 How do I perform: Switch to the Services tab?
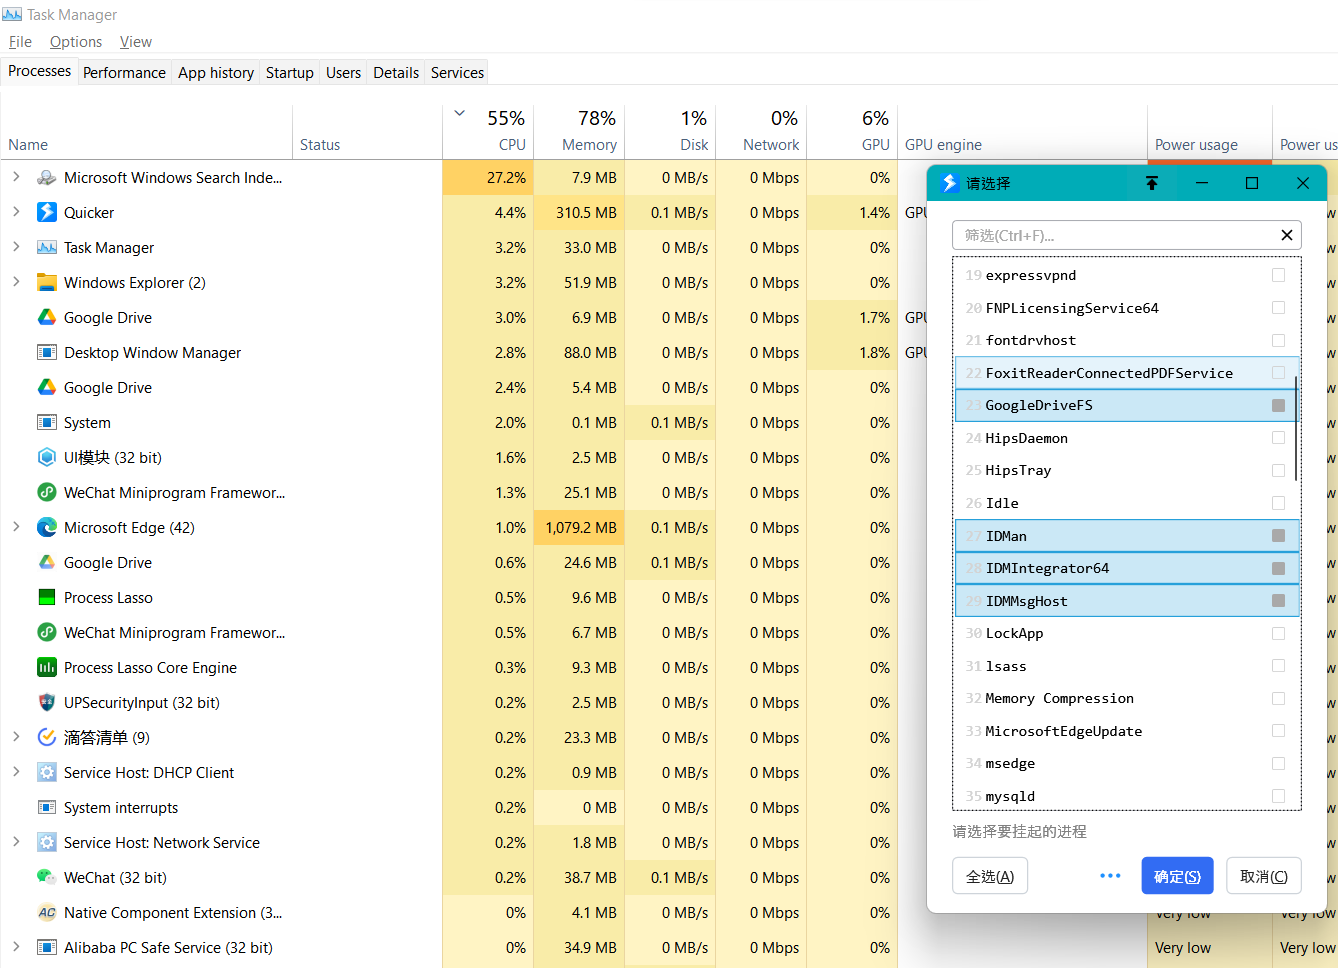click(457, 72)
